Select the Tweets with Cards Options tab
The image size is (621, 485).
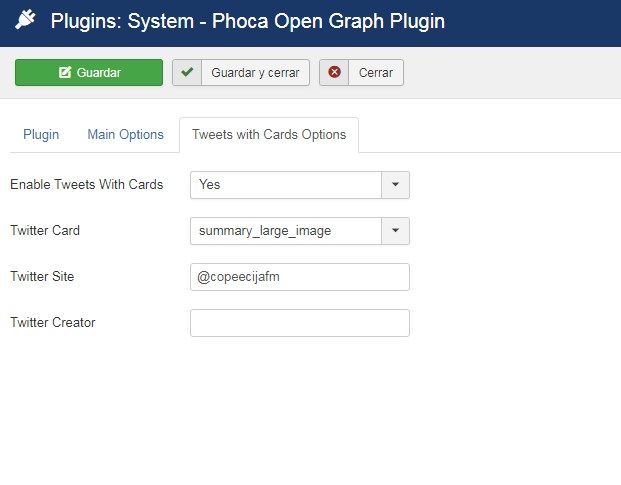pos(269,135)
